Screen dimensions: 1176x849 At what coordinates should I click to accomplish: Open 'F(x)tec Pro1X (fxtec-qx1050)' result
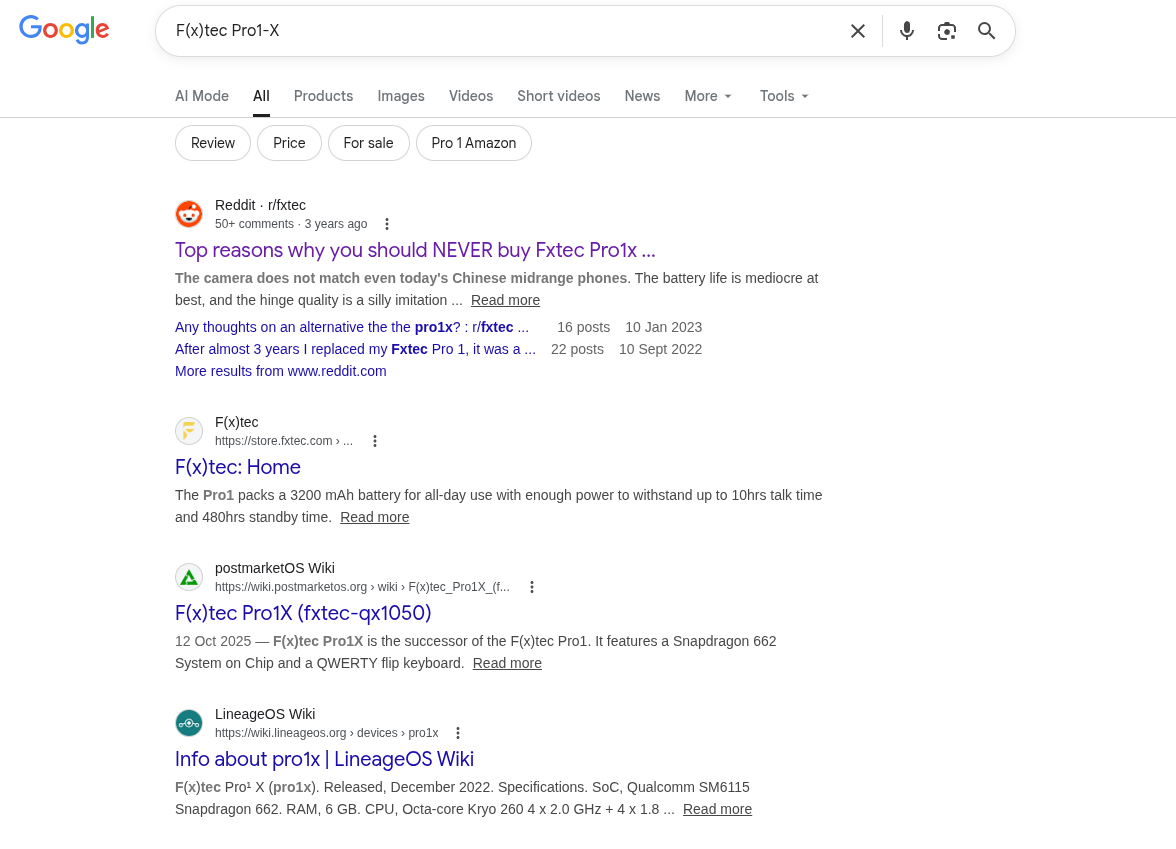tap(303, 614)
